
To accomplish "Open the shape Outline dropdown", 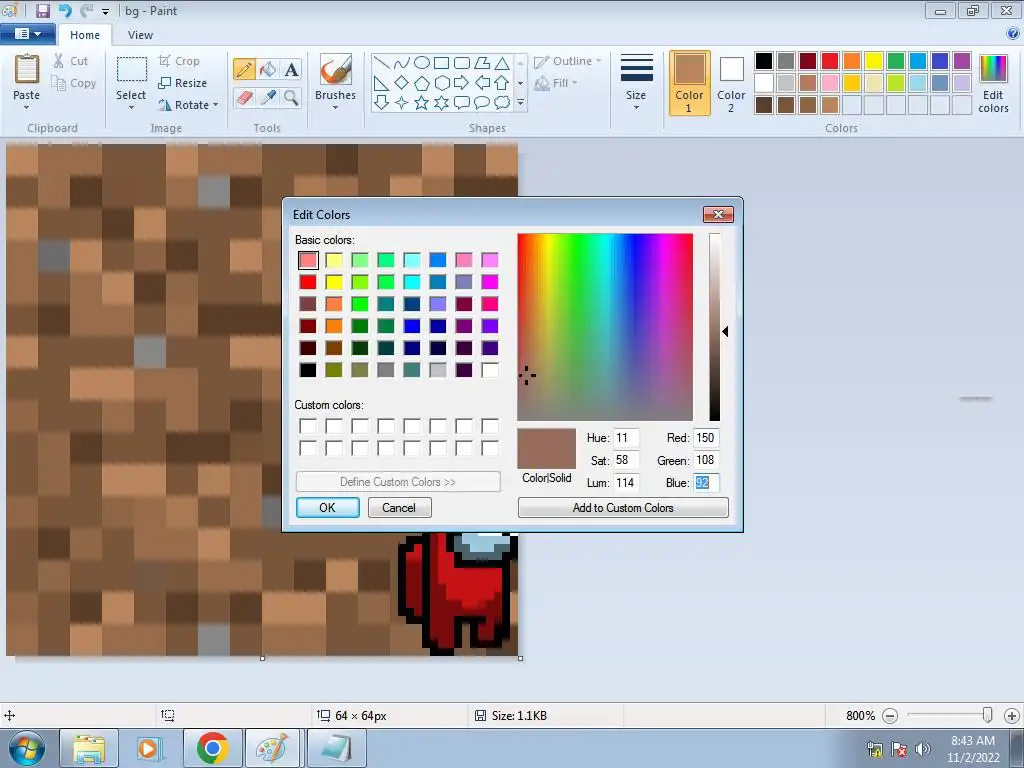I will point(568,61).
